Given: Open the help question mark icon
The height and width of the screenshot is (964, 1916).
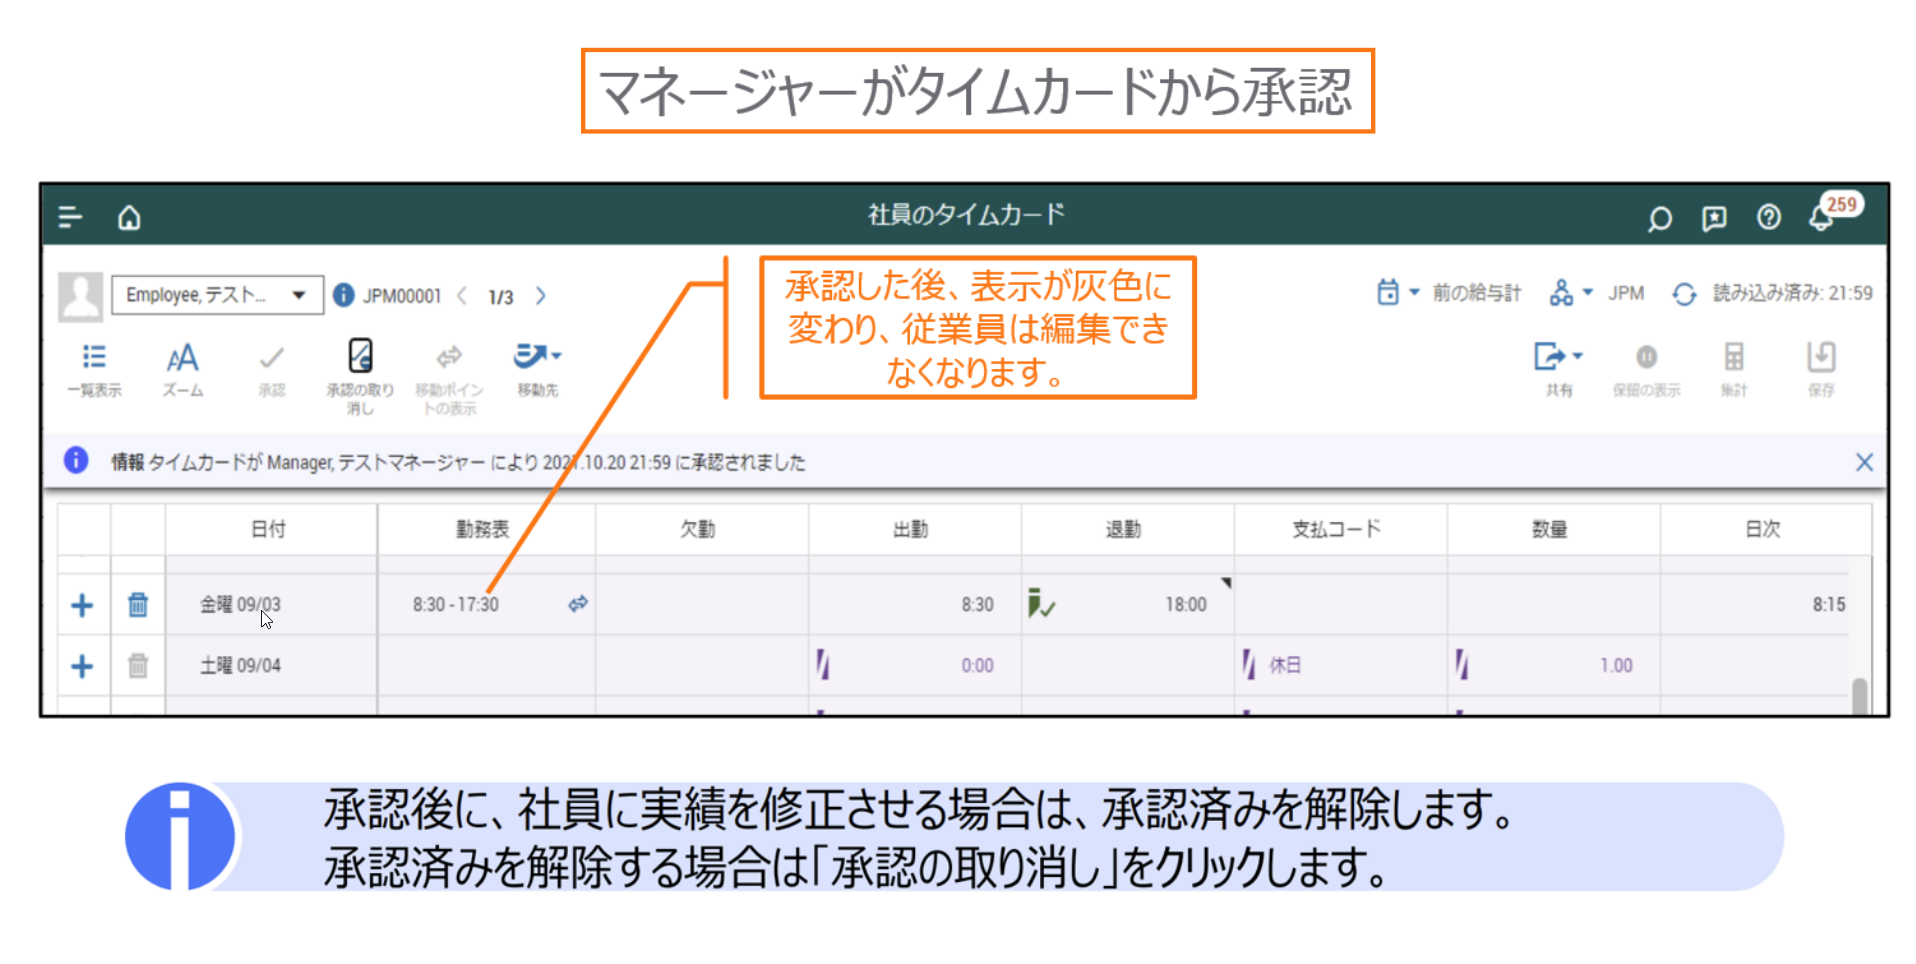Looking at the screenshot, I should [1768, 217].
